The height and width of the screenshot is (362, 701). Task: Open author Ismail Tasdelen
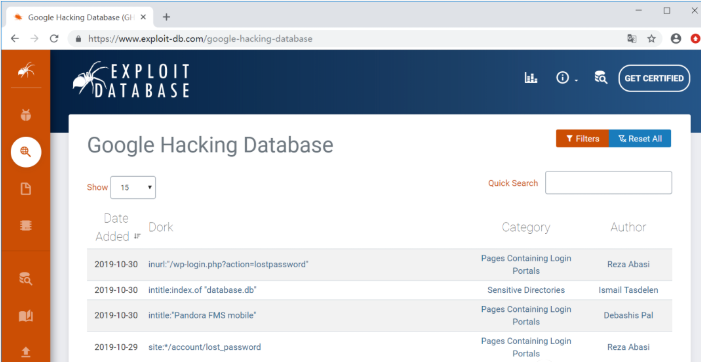628,290
